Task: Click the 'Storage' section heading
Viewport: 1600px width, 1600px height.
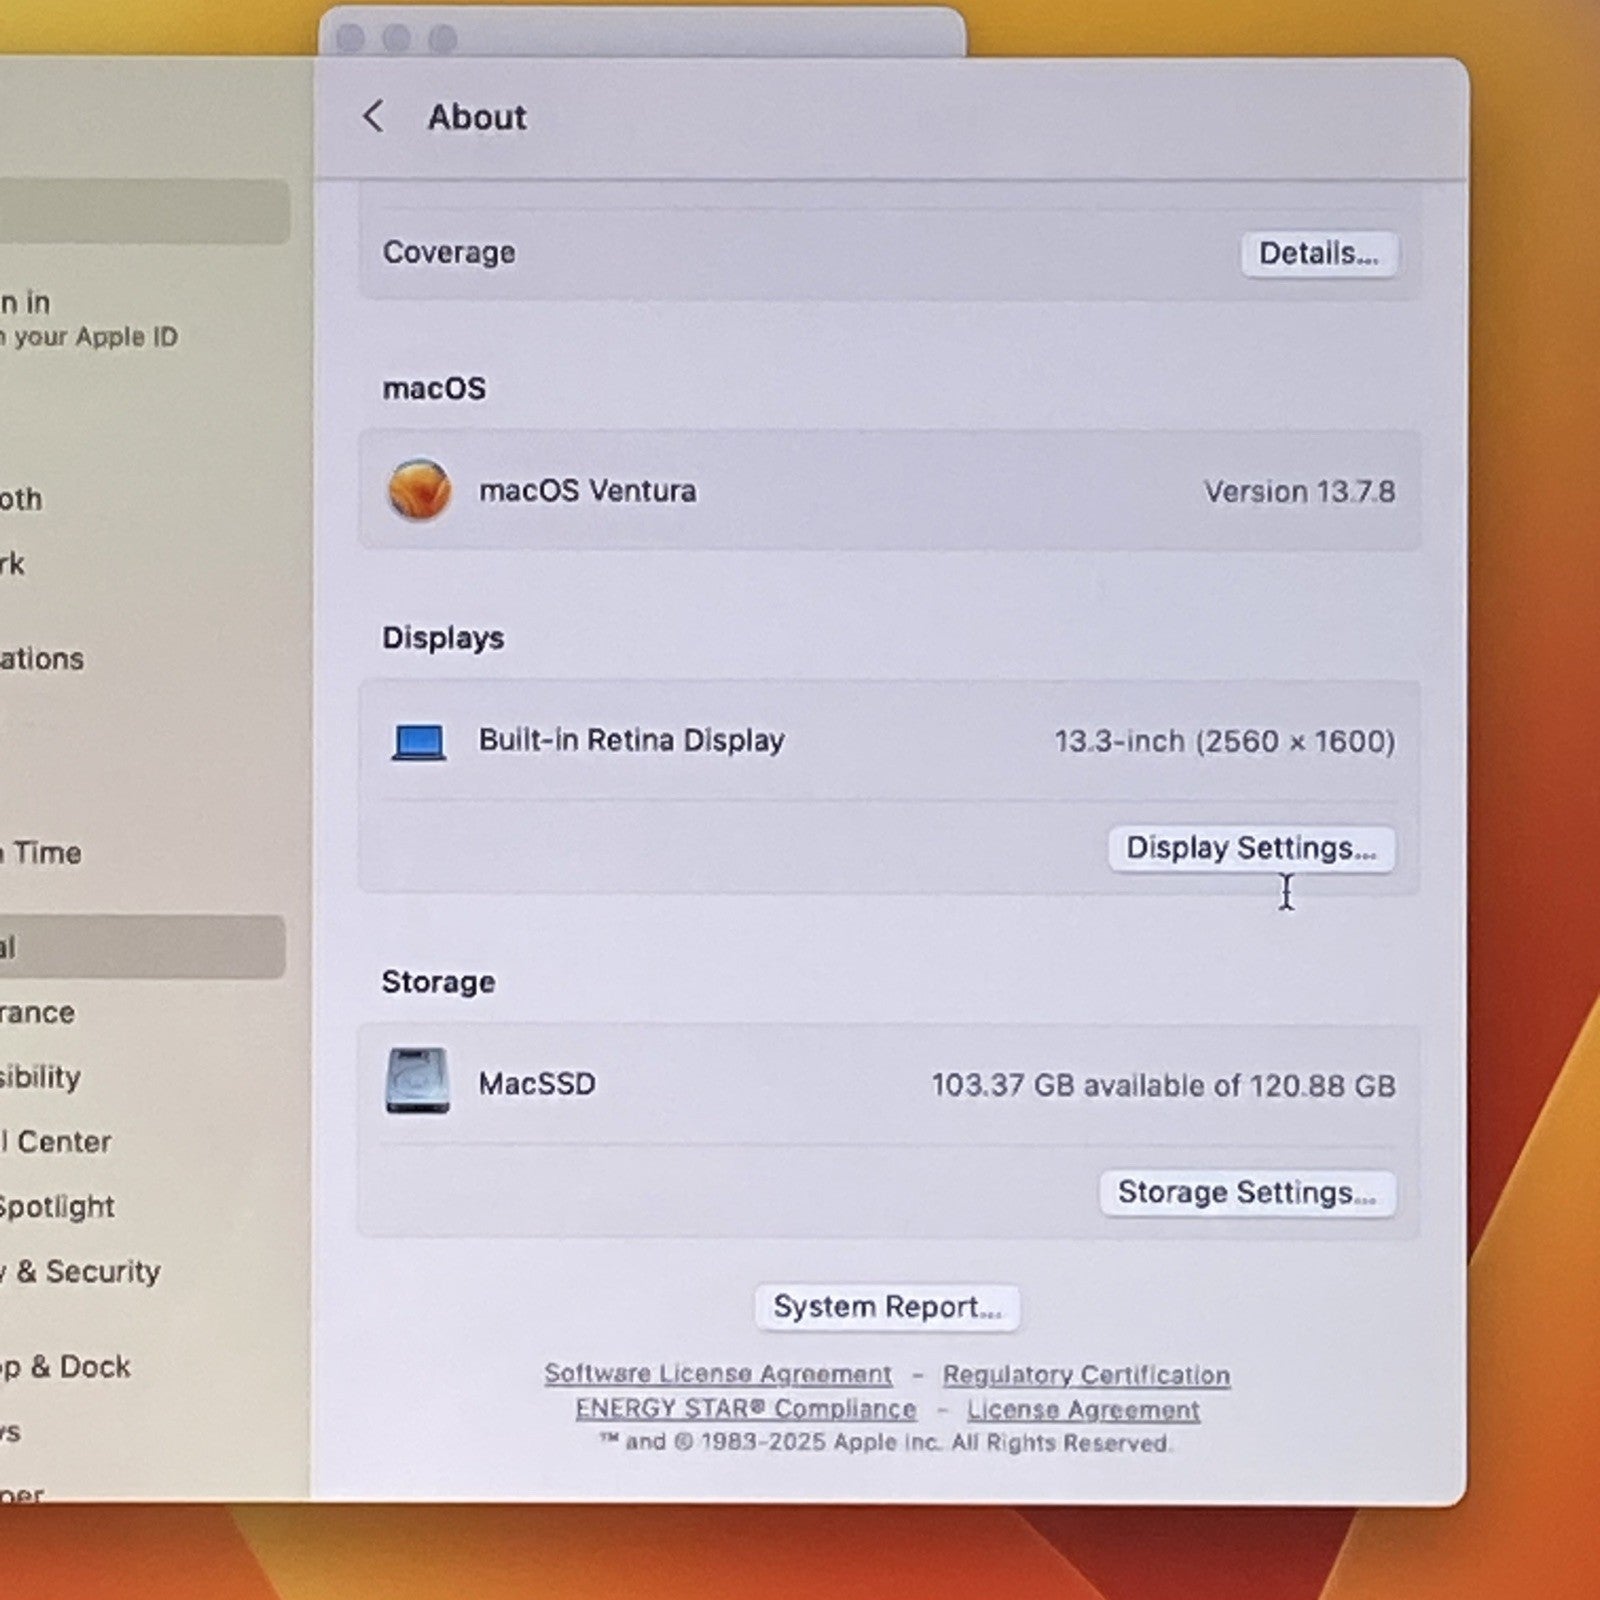Action: coord(438,982)
